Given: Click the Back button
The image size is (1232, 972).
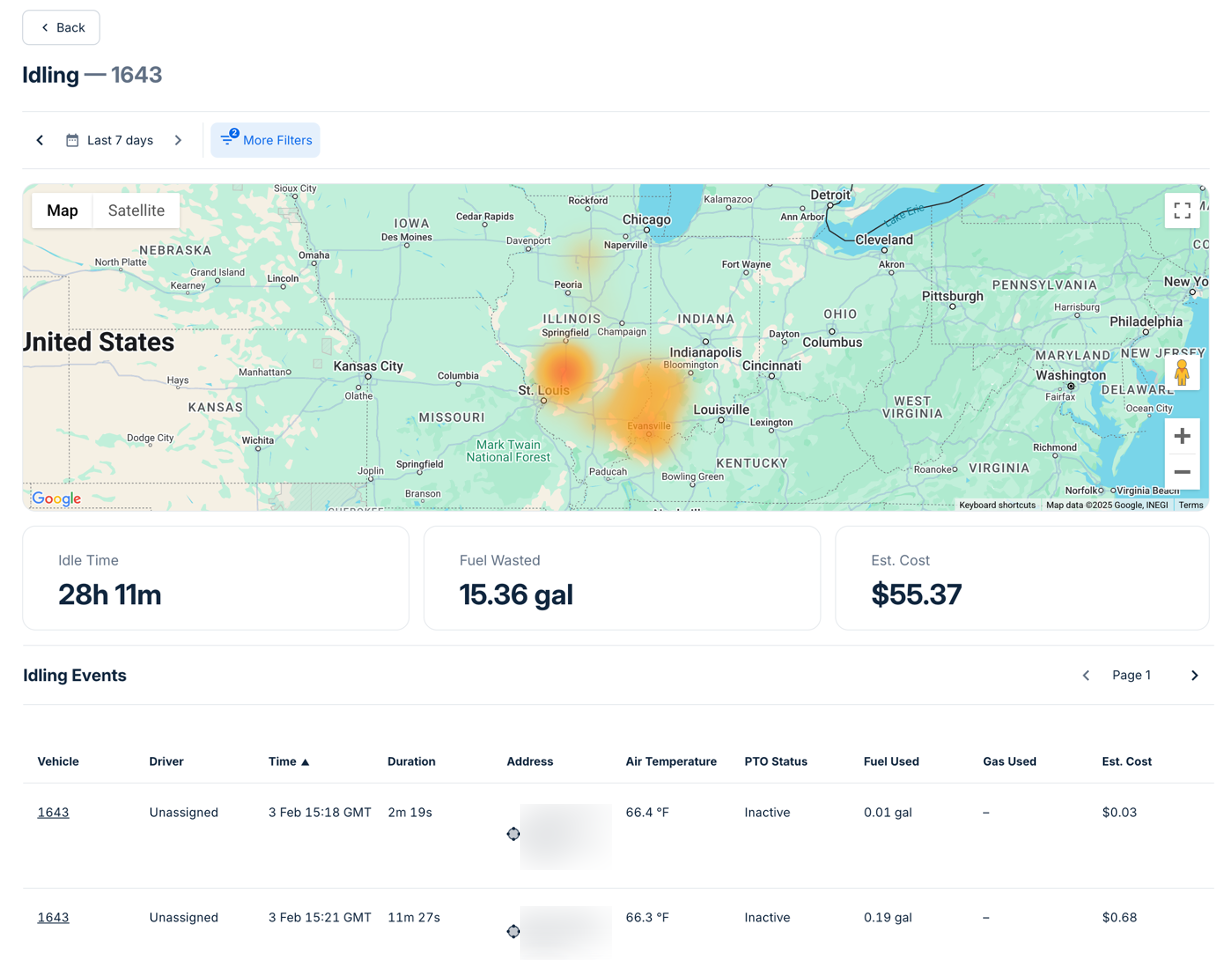Looking at the screenshot, I should tap(61, 28).
